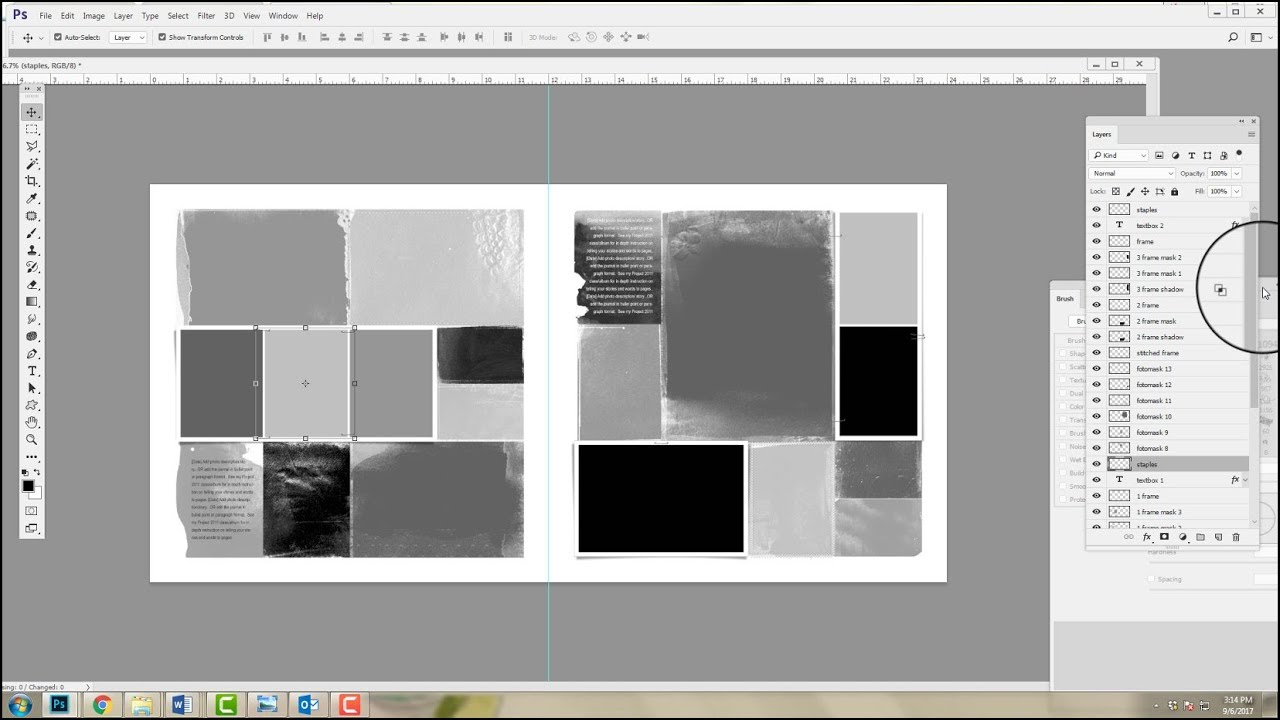Filter layers by type layers (T icon)

pyautogui.click(x=1191, y=156)
